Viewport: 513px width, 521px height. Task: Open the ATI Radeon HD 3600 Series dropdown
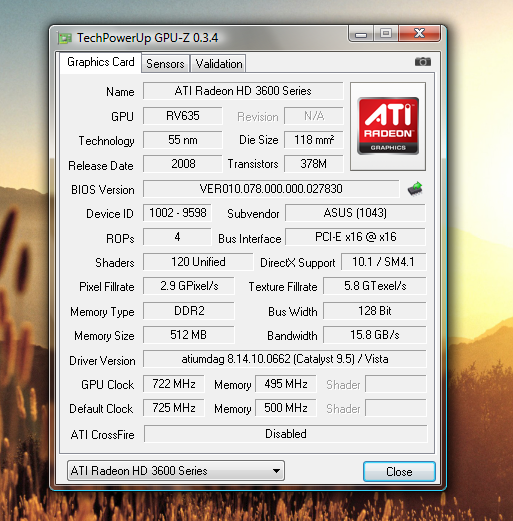coord(176,471)
